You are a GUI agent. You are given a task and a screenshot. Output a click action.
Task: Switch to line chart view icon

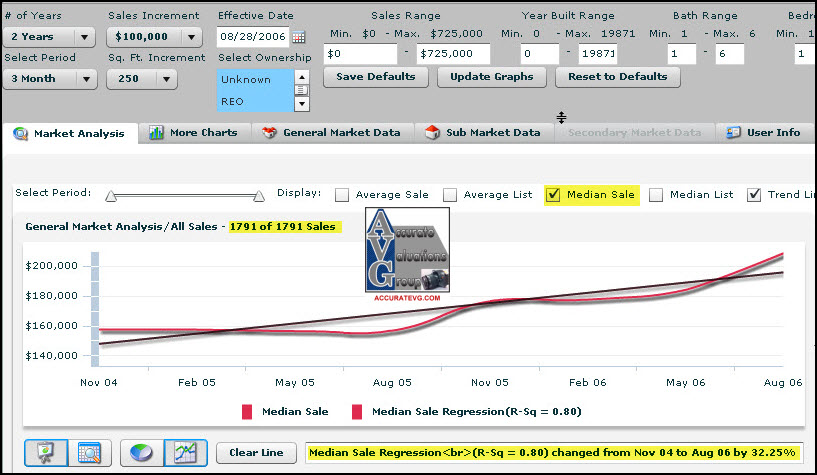tap(185, 453)
